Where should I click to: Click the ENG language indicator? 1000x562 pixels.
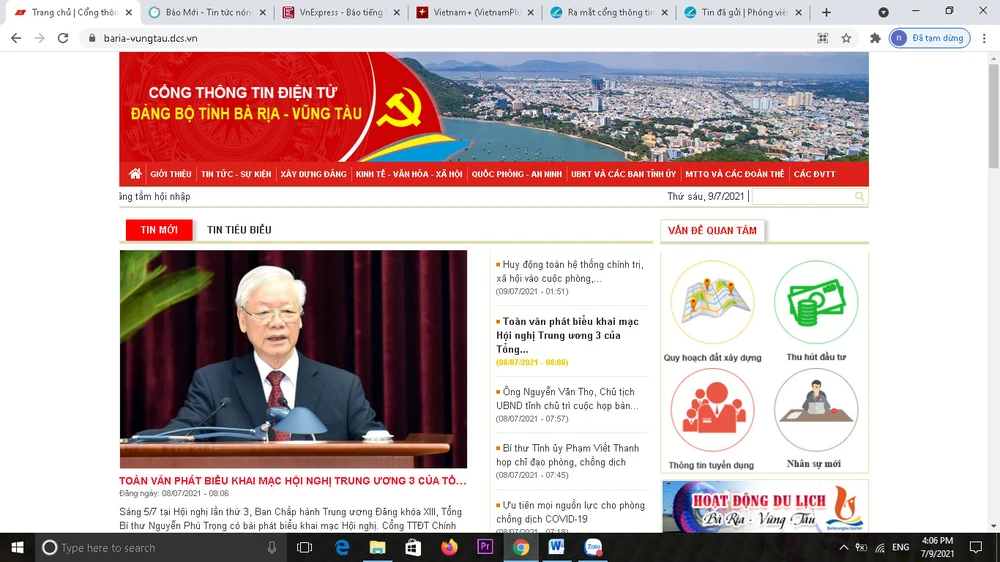pos(901,547)
